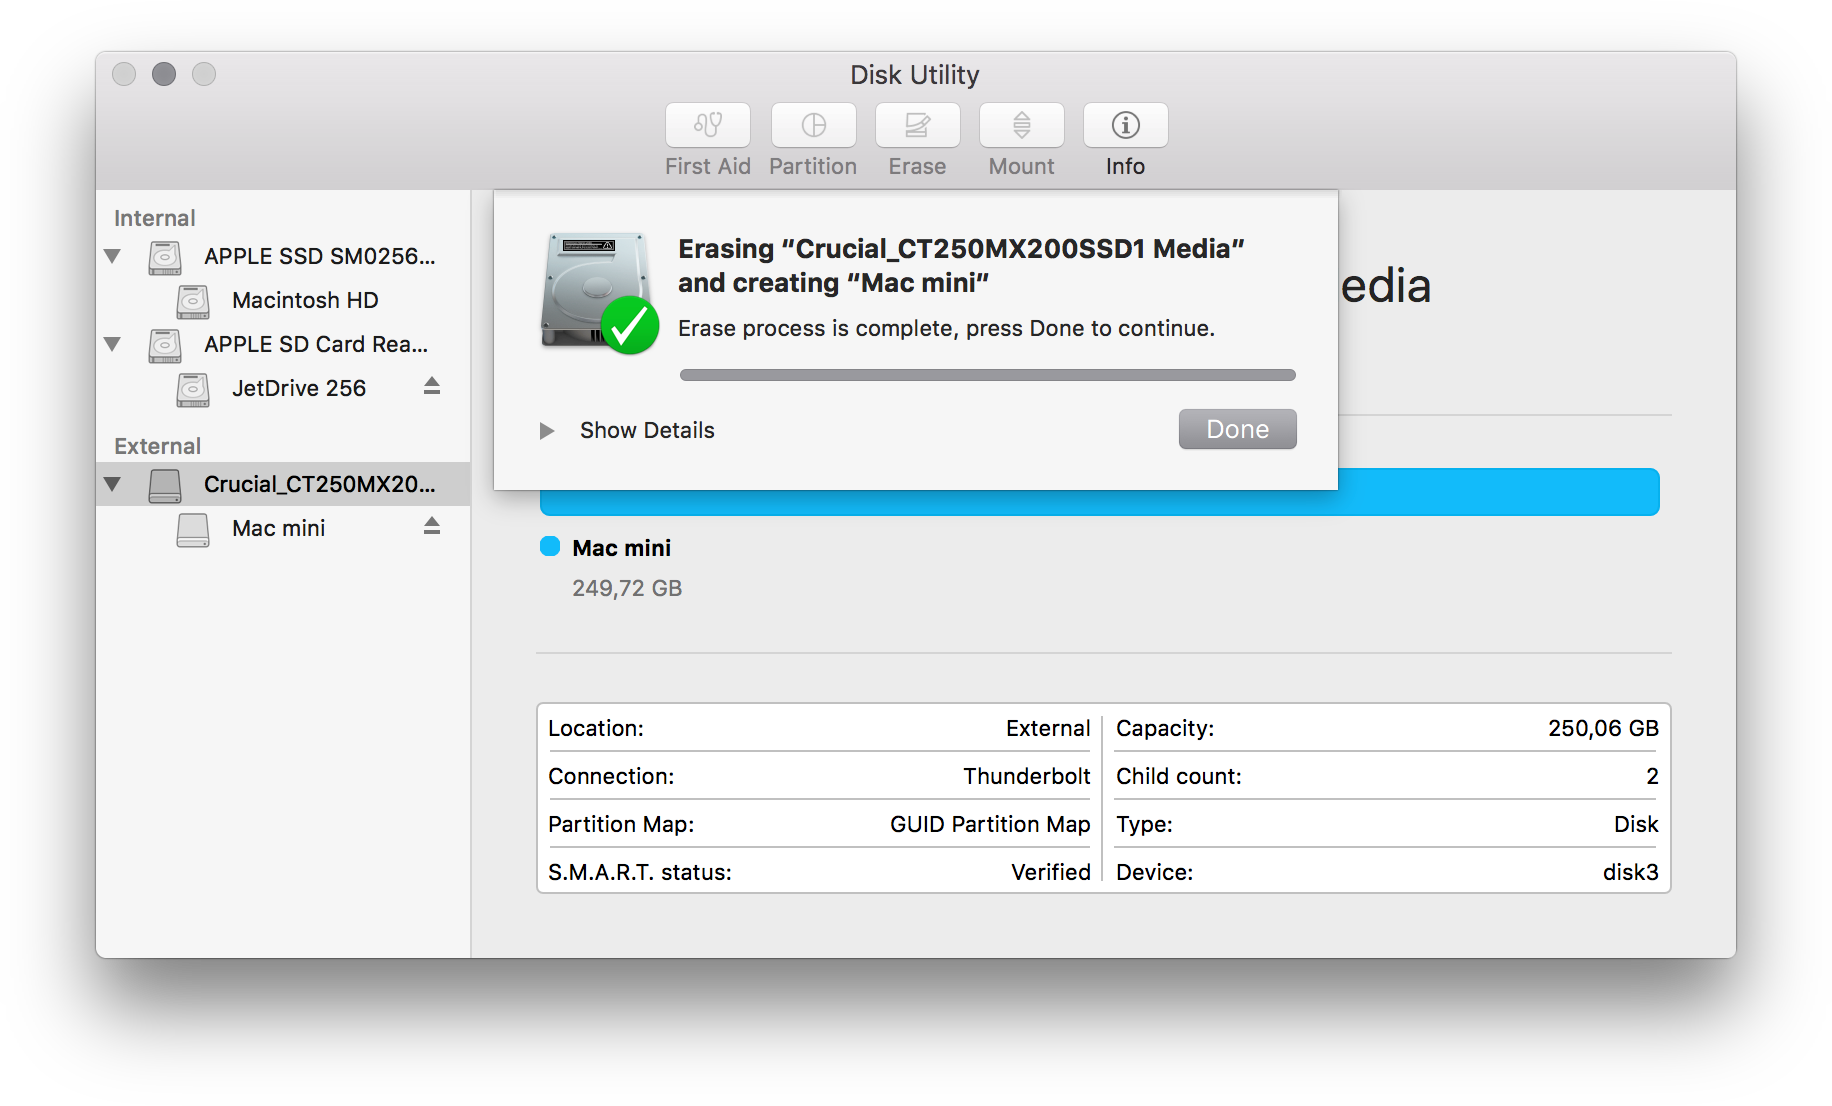Click the Mac mini volume icon in sidebar
Viewport: 1832px width, 1106px height.
(x=193, y=529)
